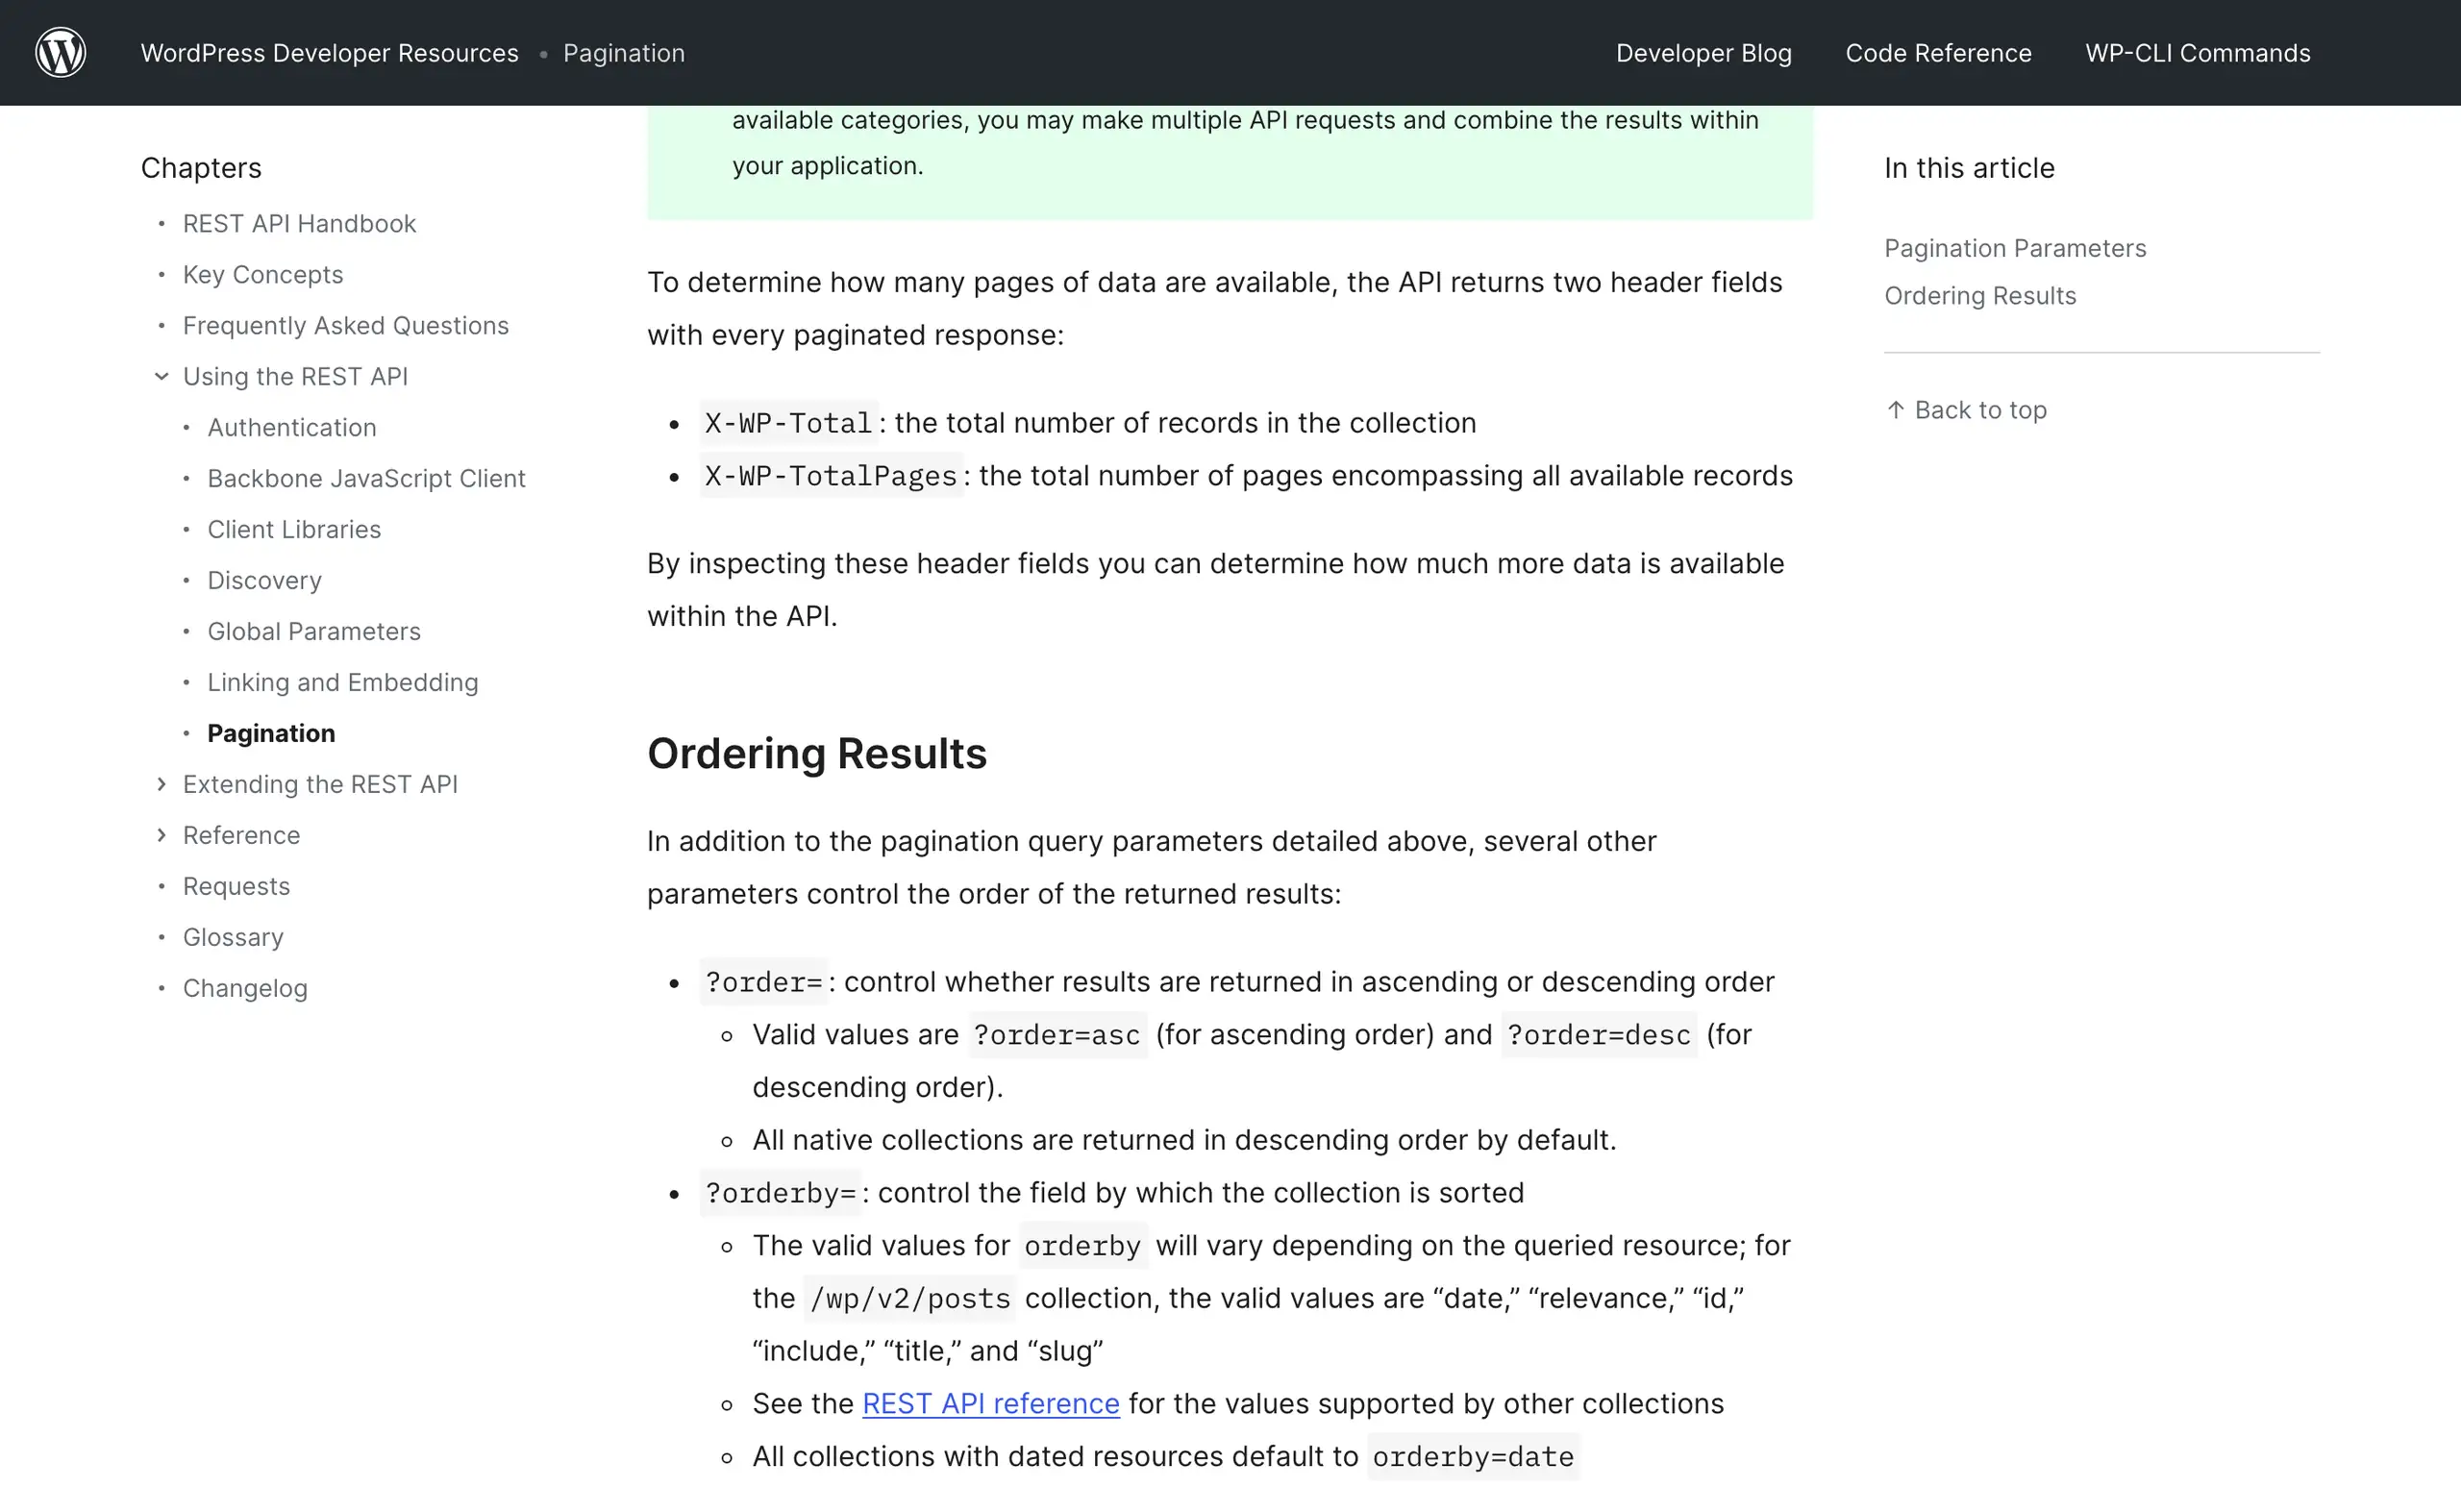
Task: Open the Reference chapter link
Action: 241,835
